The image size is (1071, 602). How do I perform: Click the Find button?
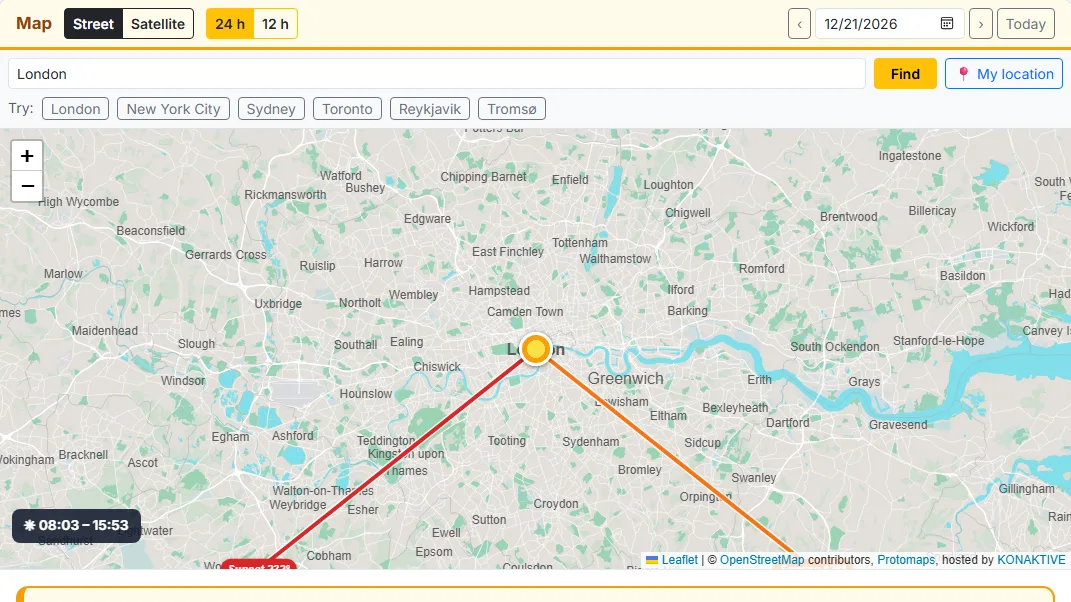(x=905, y=74)
